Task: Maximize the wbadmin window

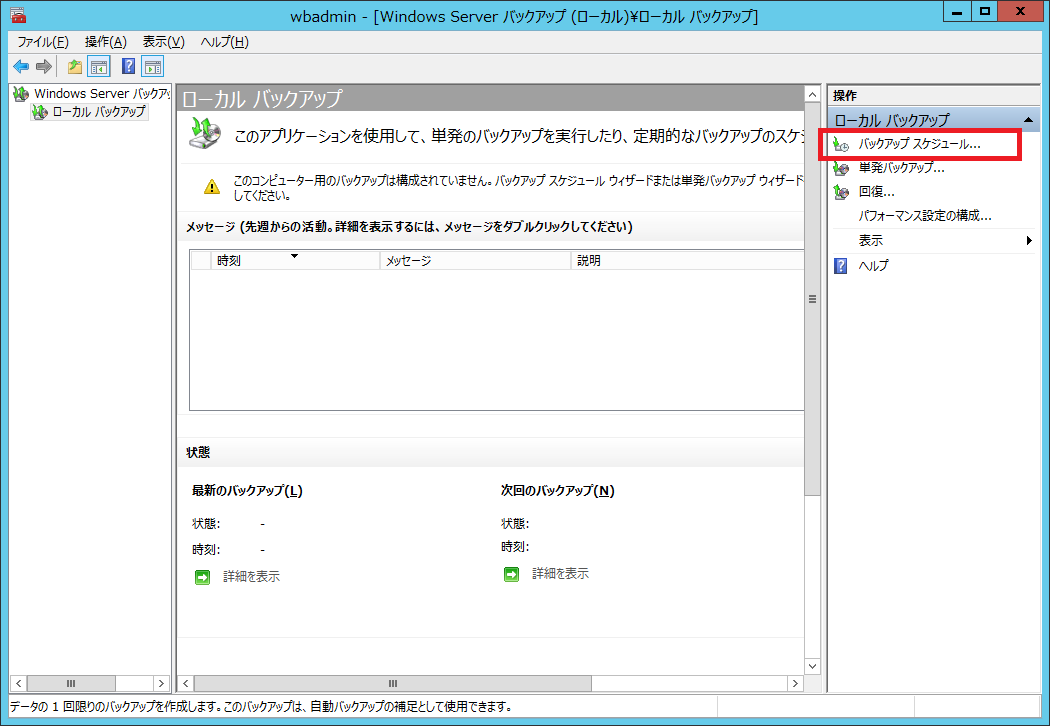Action: pos(985,11)
